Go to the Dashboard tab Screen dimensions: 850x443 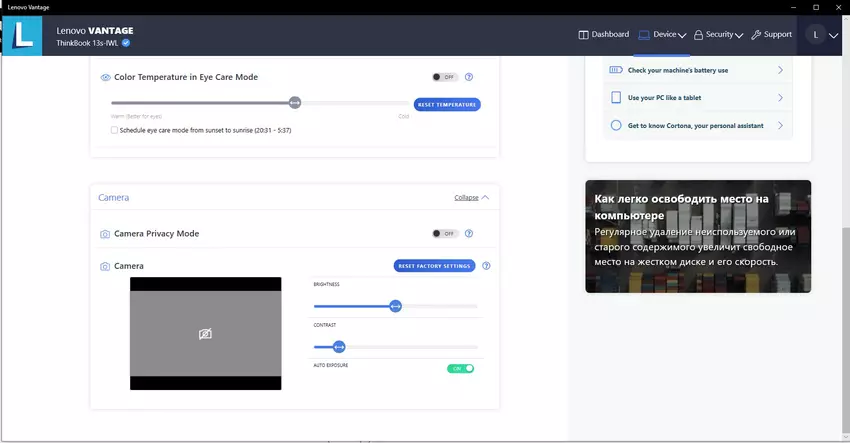[604, 35]
